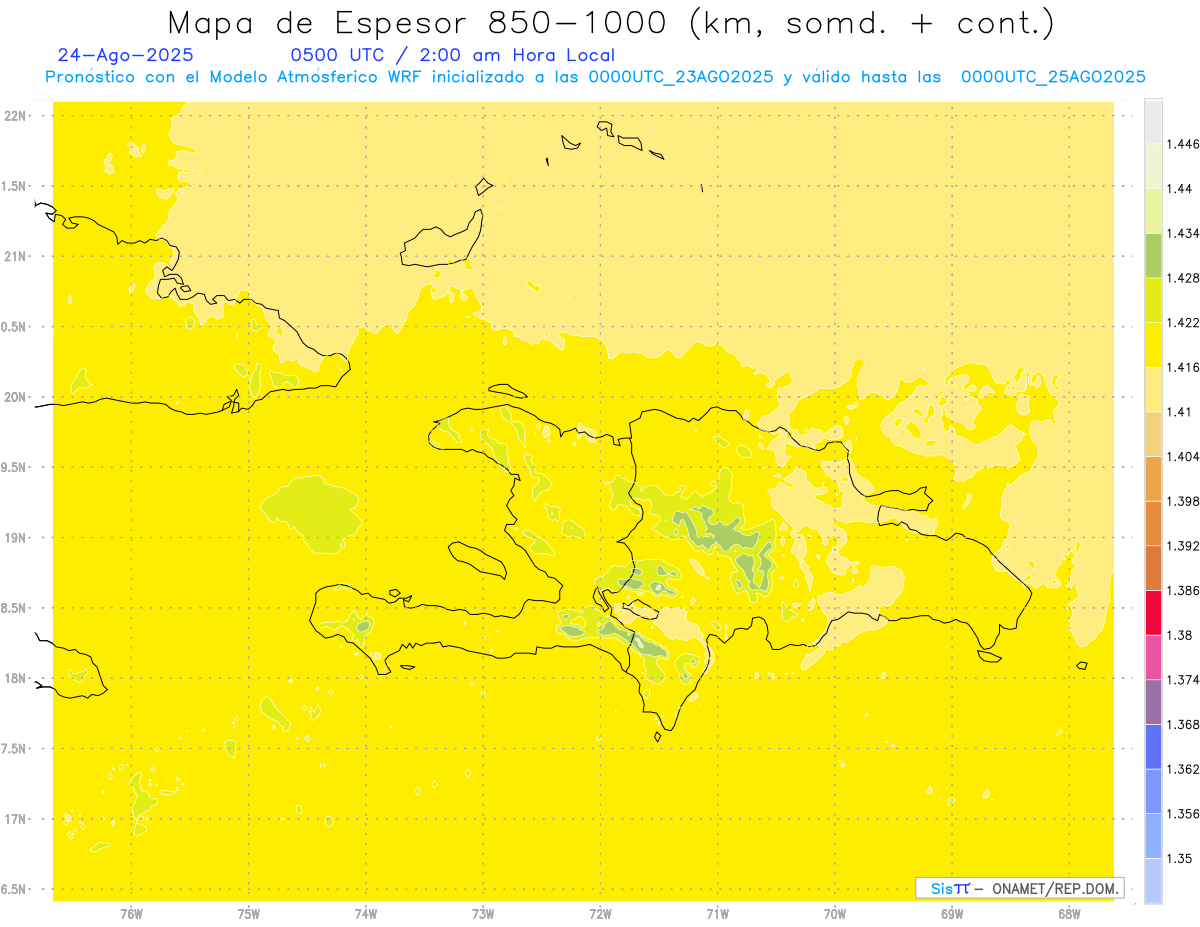
Task: Click the legend value 1.368
Action: [x=1182, y=724]
